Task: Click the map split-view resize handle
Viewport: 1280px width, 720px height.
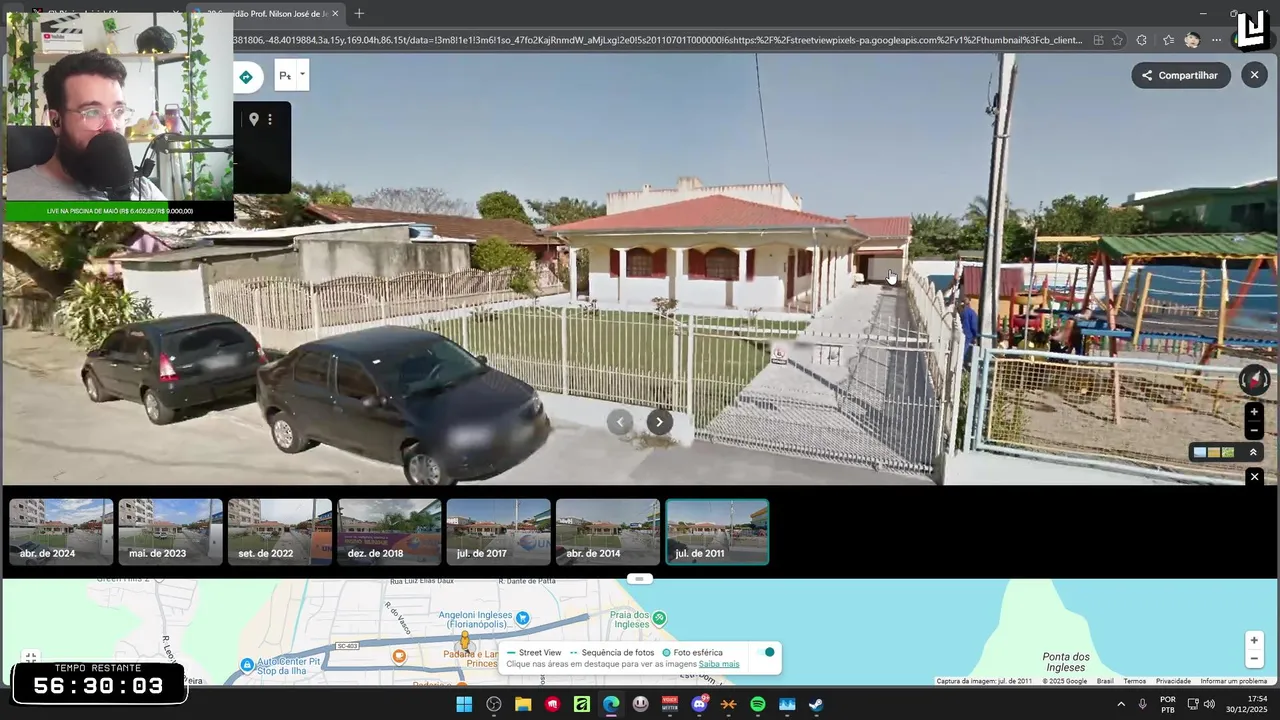Action: coord(640,579)
